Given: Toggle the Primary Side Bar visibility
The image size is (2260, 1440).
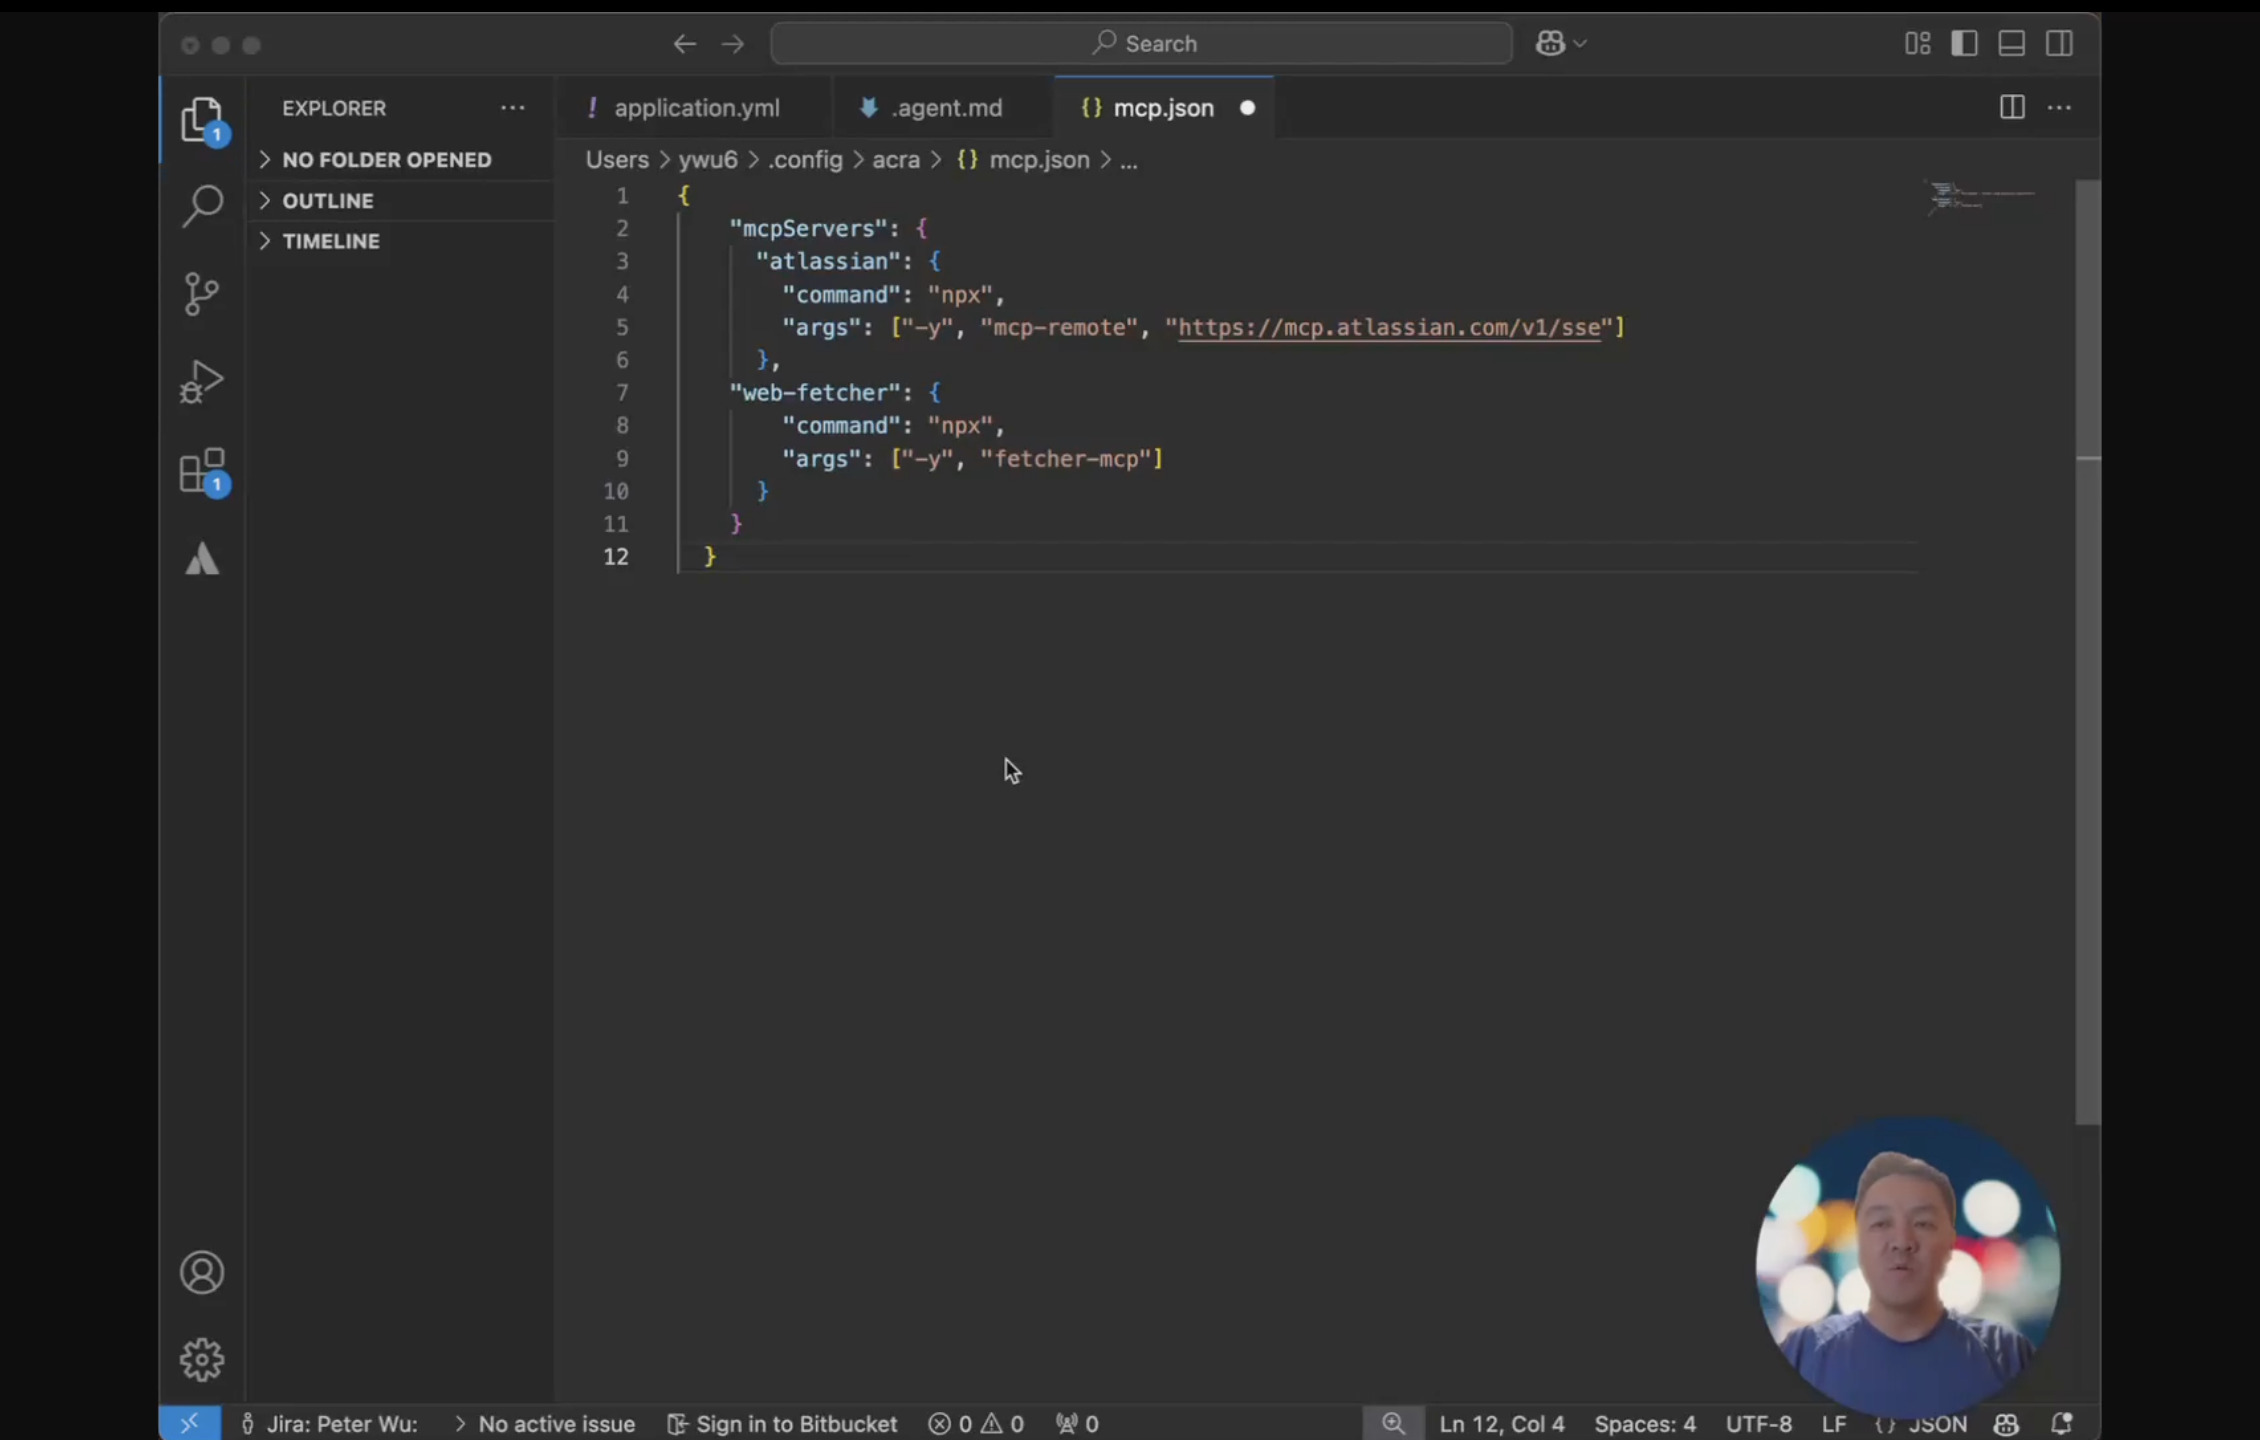Looking at the screenshot, I should pyautogui.click(x=1964, y=44).
